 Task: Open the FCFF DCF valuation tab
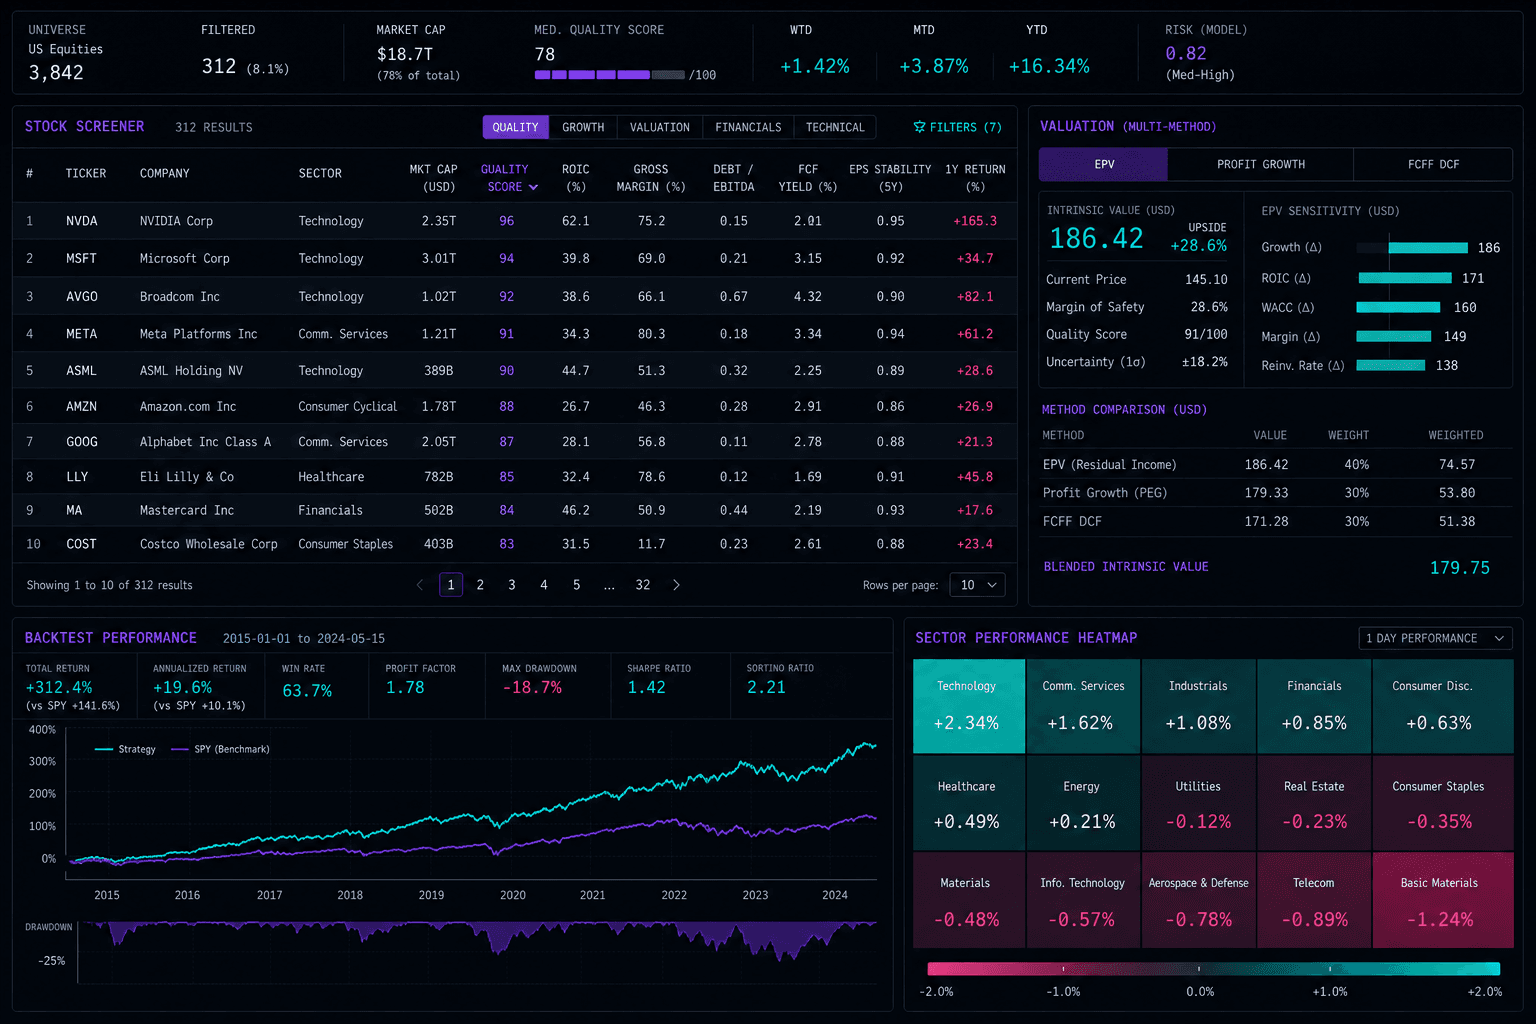1434,164
